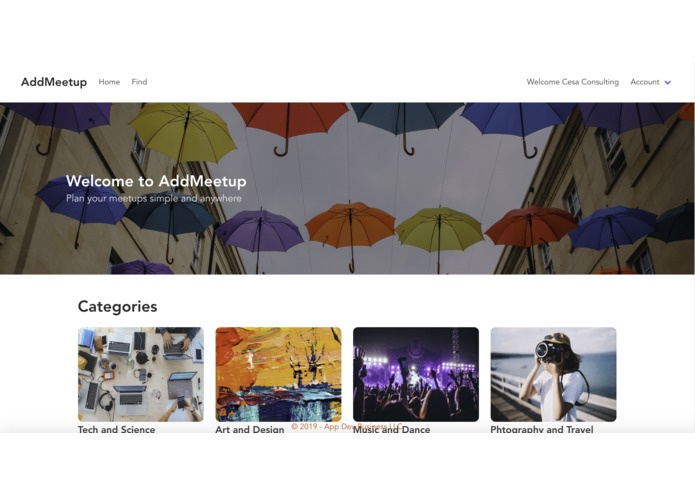The image size is (695, 494).
Task: Click the Welcome to AddMeetup headline
Action: tap(156, 181)
